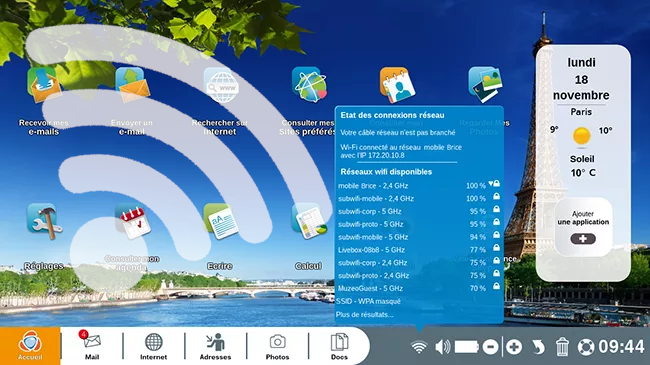
Task: Click the Etat des connexions réseau heading
Action: [392, 115]
